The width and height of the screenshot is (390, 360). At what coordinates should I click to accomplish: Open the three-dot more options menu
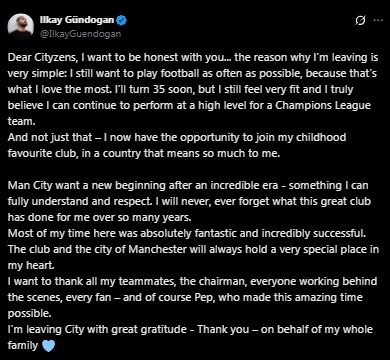coord(378,20)
